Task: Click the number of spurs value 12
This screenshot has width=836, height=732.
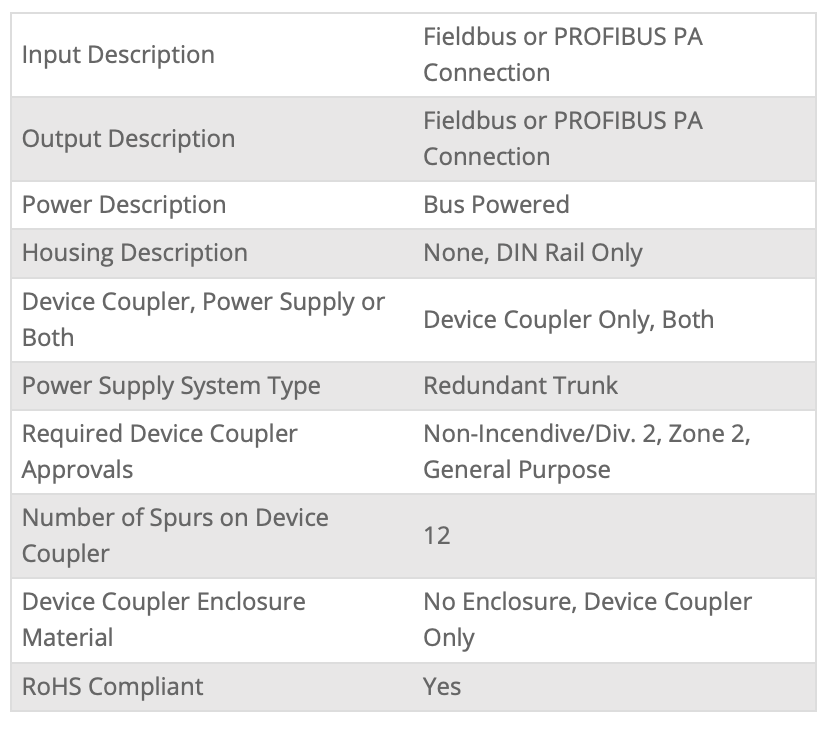Action: tap(437, 536)
